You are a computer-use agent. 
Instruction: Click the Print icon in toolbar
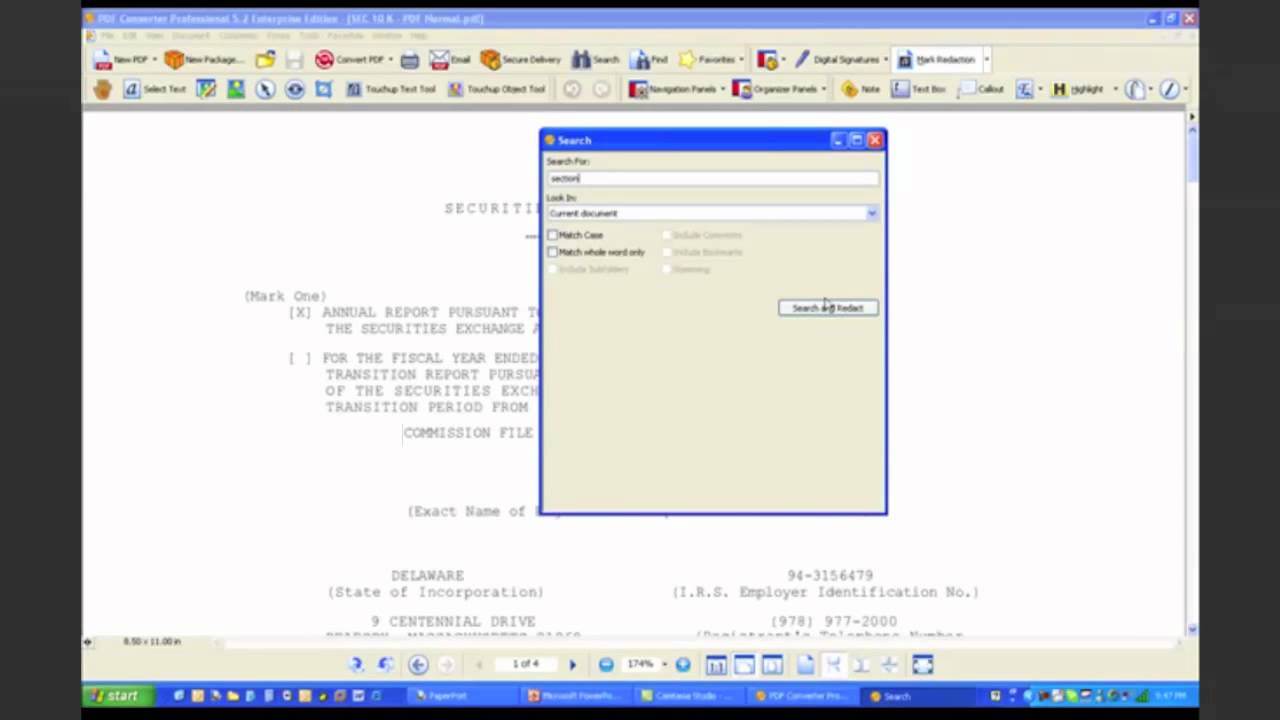410,60
